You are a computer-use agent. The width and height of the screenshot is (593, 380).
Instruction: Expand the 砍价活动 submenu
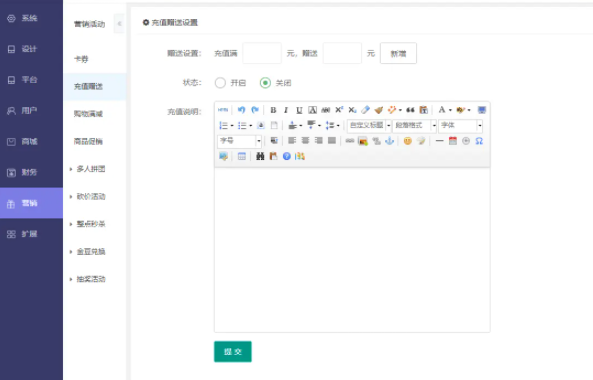tap(91, 196)
